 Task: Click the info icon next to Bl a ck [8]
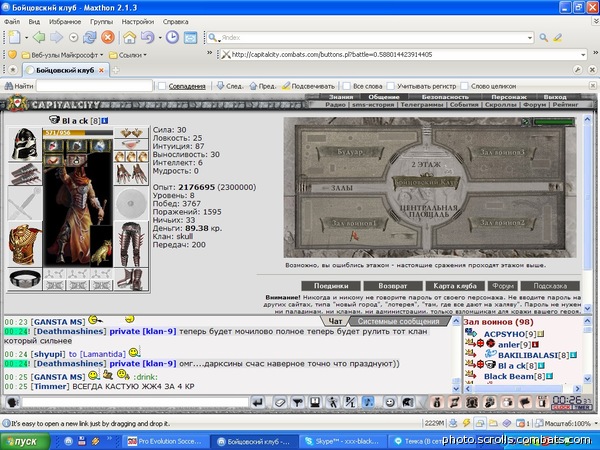pos(105,121)
